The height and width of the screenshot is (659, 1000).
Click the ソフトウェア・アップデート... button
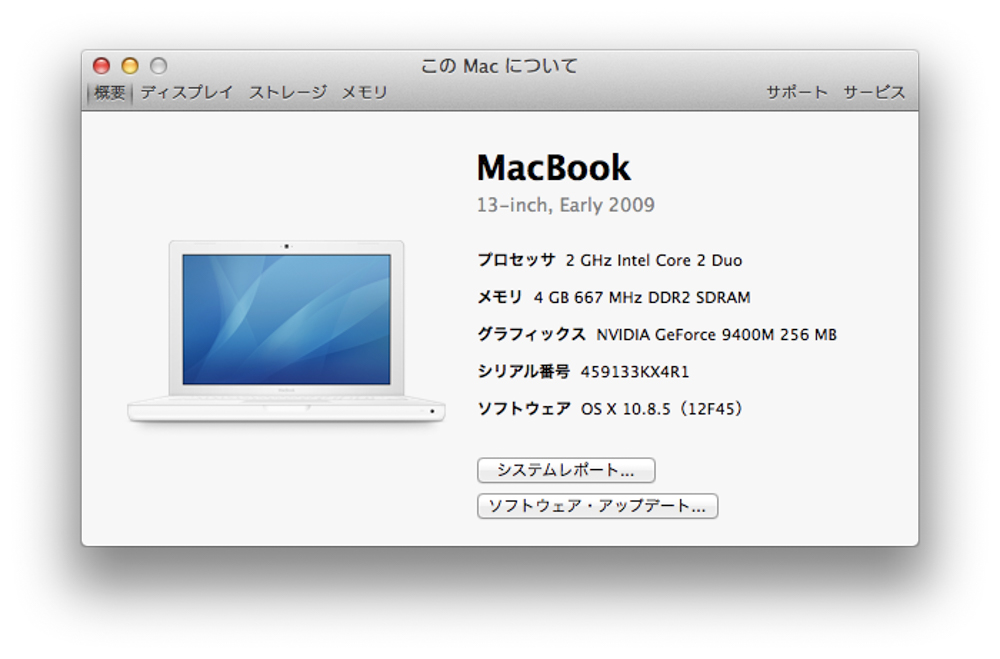coord(598,506)
